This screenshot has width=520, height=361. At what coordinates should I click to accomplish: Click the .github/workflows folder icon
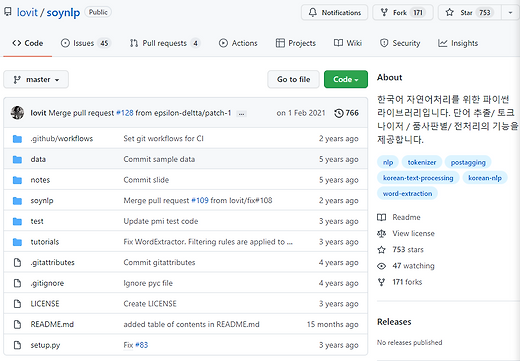pos(17,139)
